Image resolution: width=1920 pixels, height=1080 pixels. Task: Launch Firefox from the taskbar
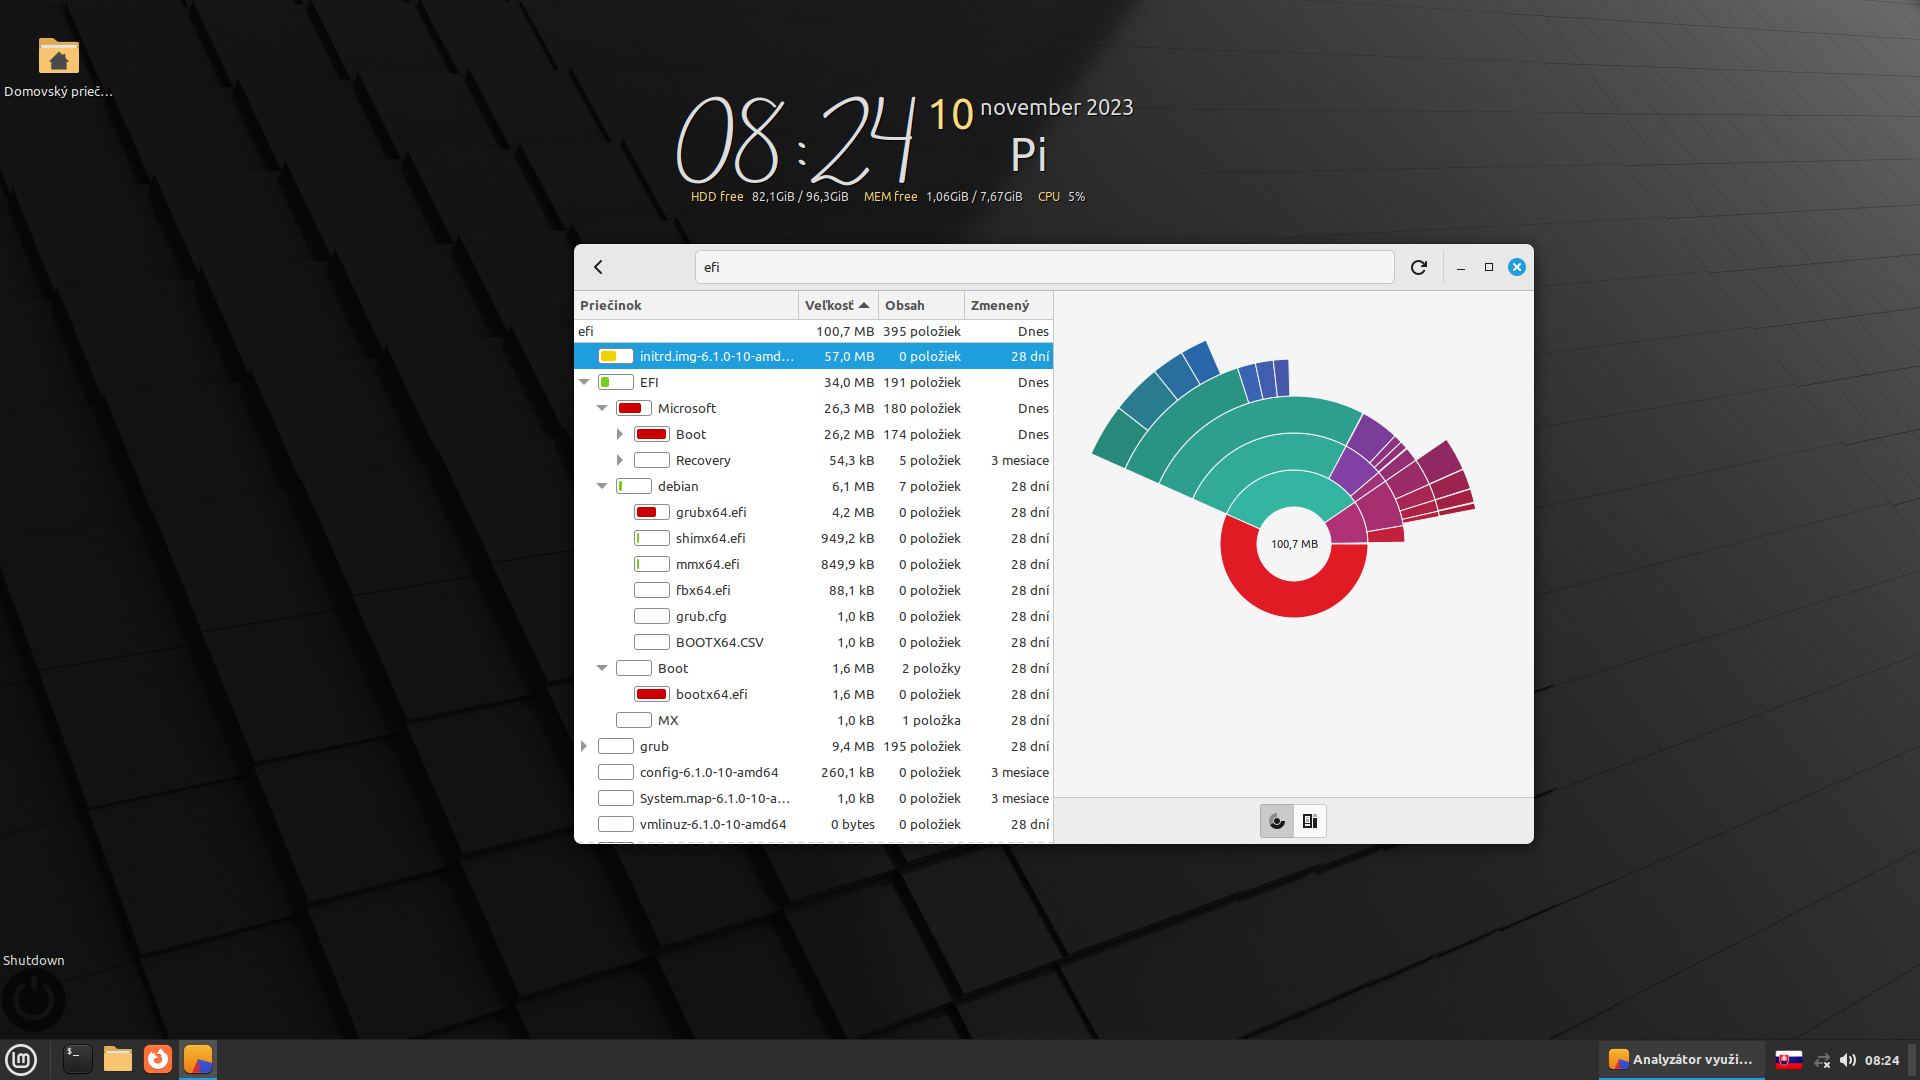coord(158,1059)
